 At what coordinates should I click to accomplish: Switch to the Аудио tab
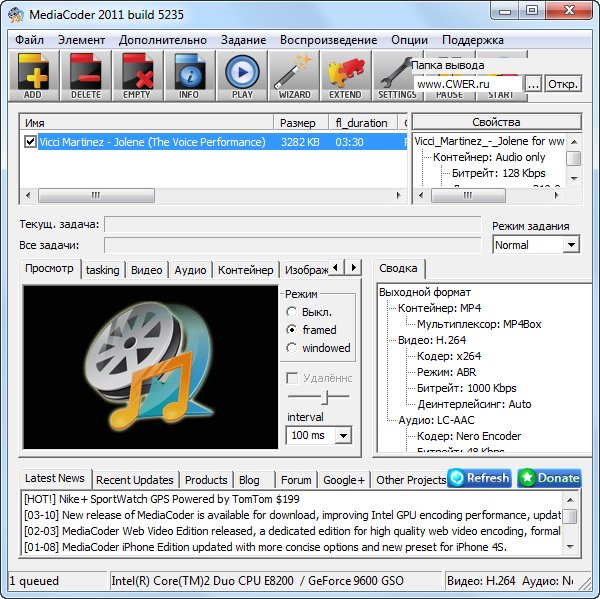[x=190, y=270]
